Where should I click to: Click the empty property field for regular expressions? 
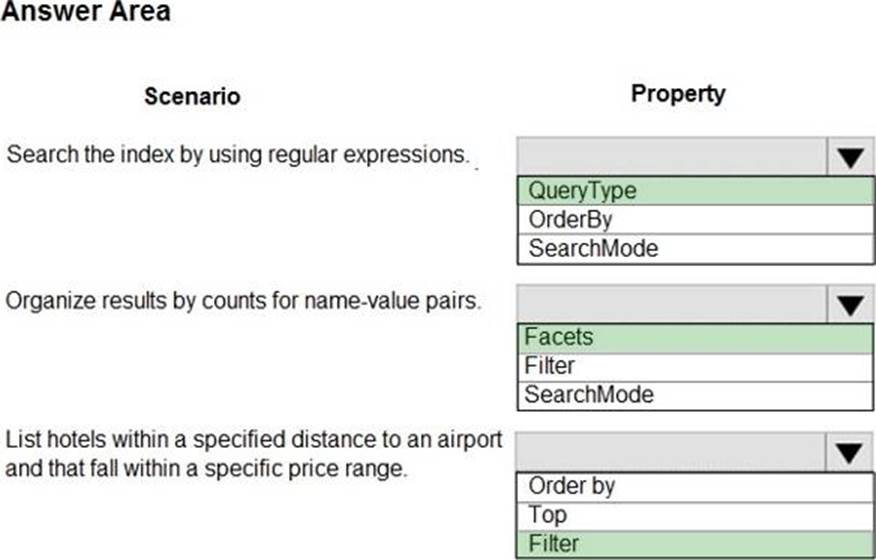click(672, 158)
